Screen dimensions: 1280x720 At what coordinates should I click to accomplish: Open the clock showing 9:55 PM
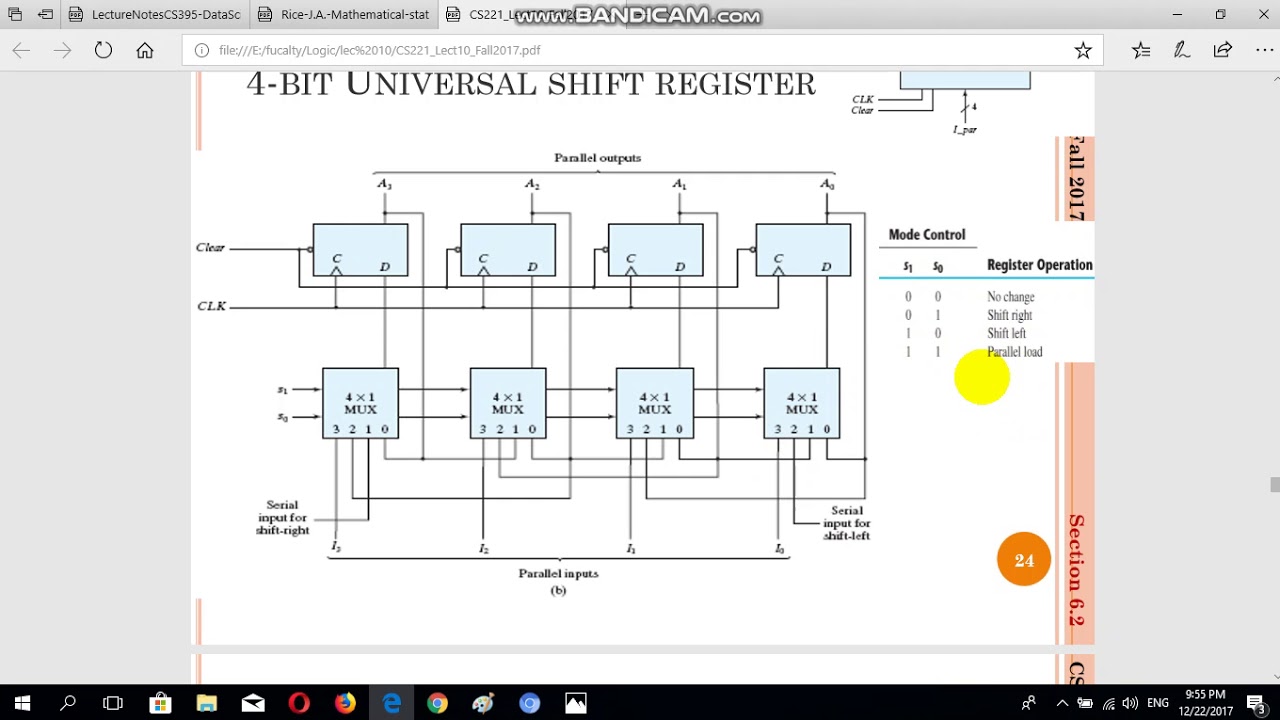pyautogui.click(x=1204, y=703)
